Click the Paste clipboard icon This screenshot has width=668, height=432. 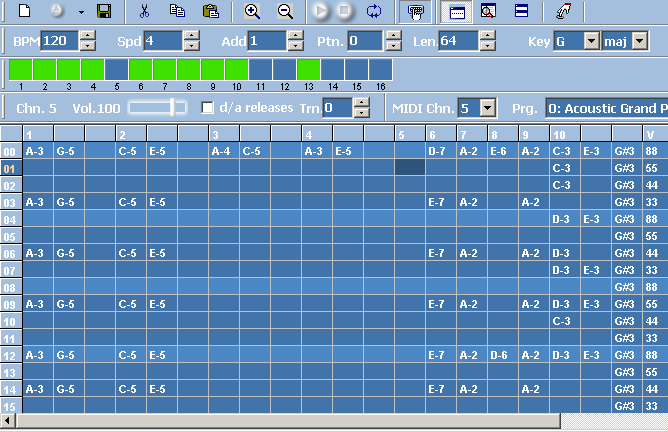tap(210, 12)
